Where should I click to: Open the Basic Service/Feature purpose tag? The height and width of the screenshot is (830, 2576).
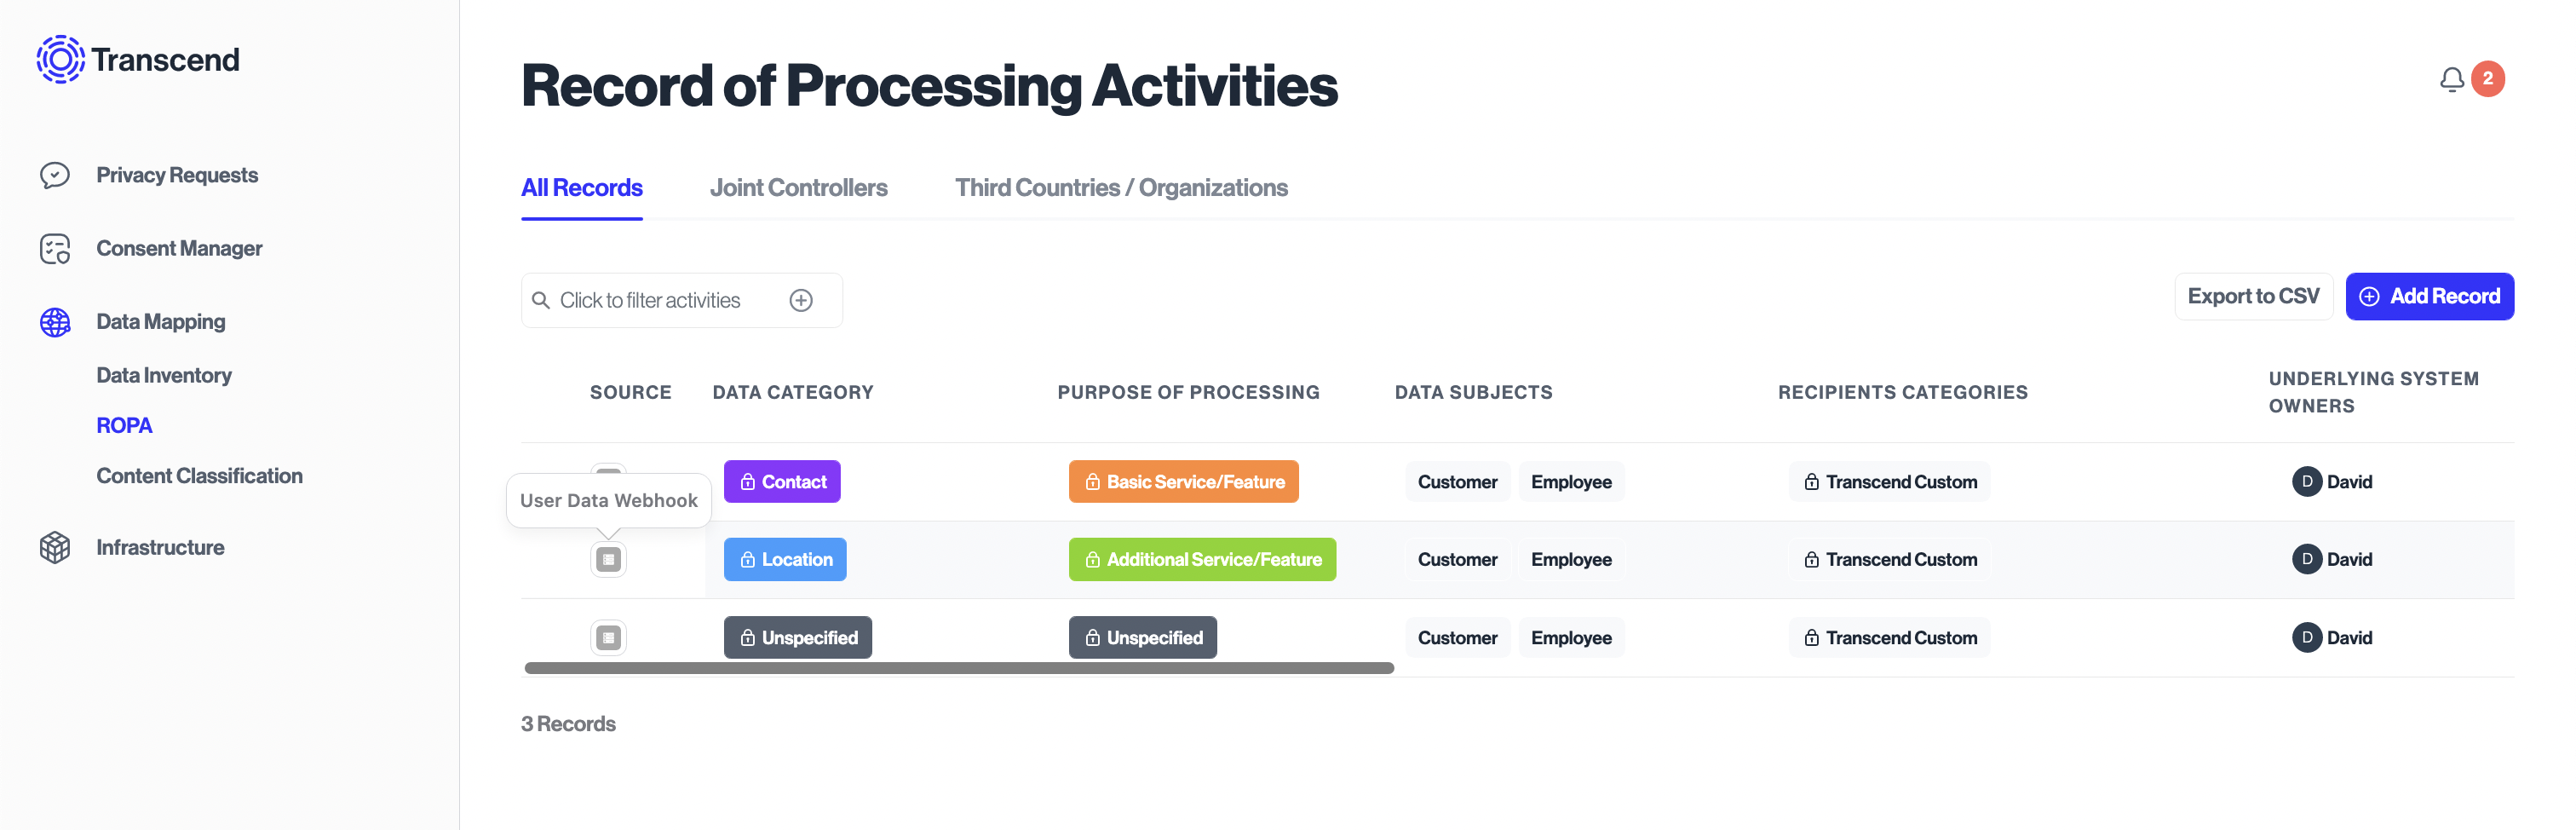coord(1183,482)
